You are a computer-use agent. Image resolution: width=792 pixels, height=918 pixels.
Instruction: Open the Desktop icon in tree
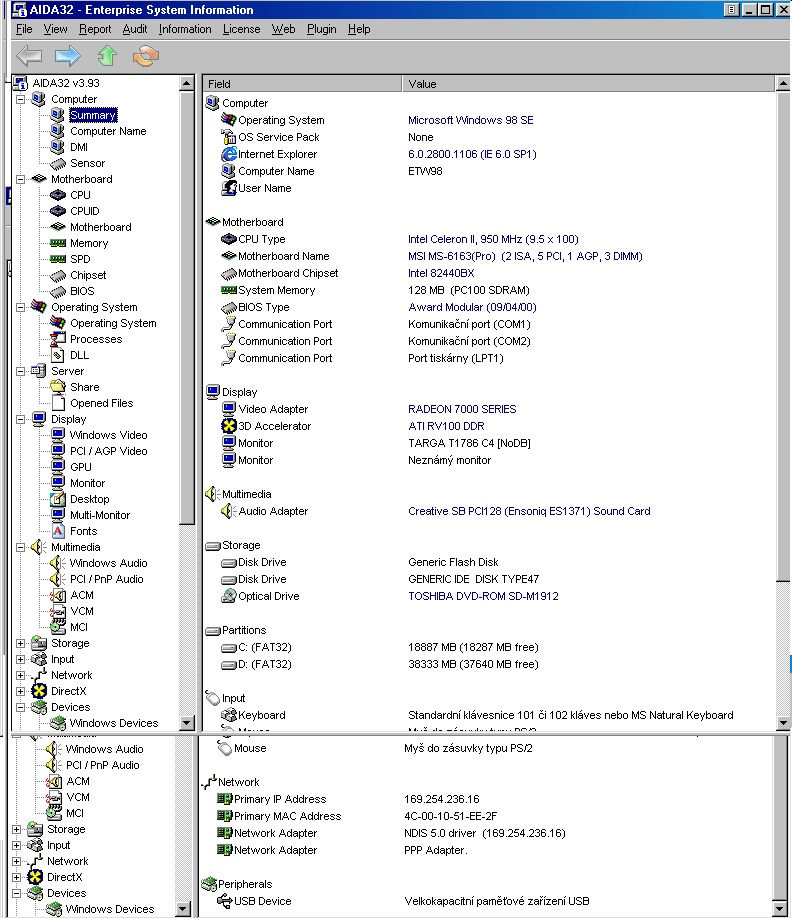(x=57, y=499)
